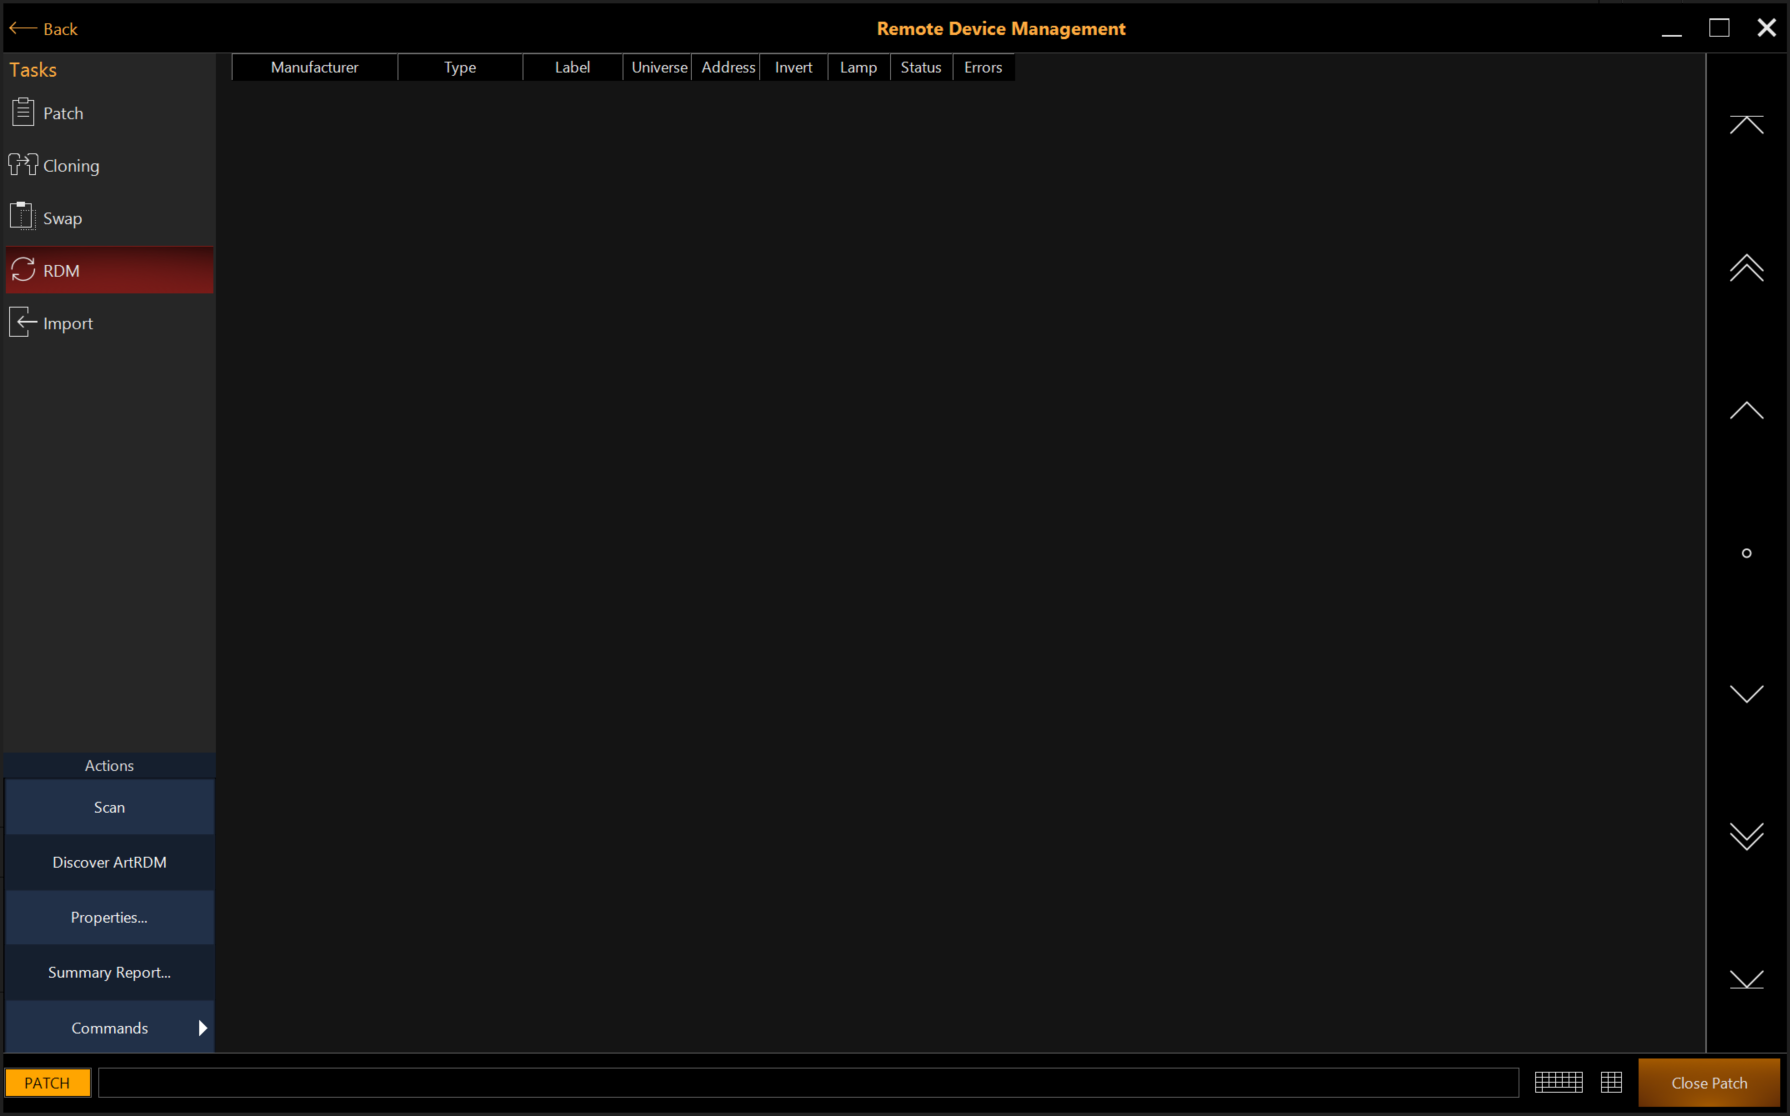Jump to bottom of list arrow

[x=1746, y=979]
